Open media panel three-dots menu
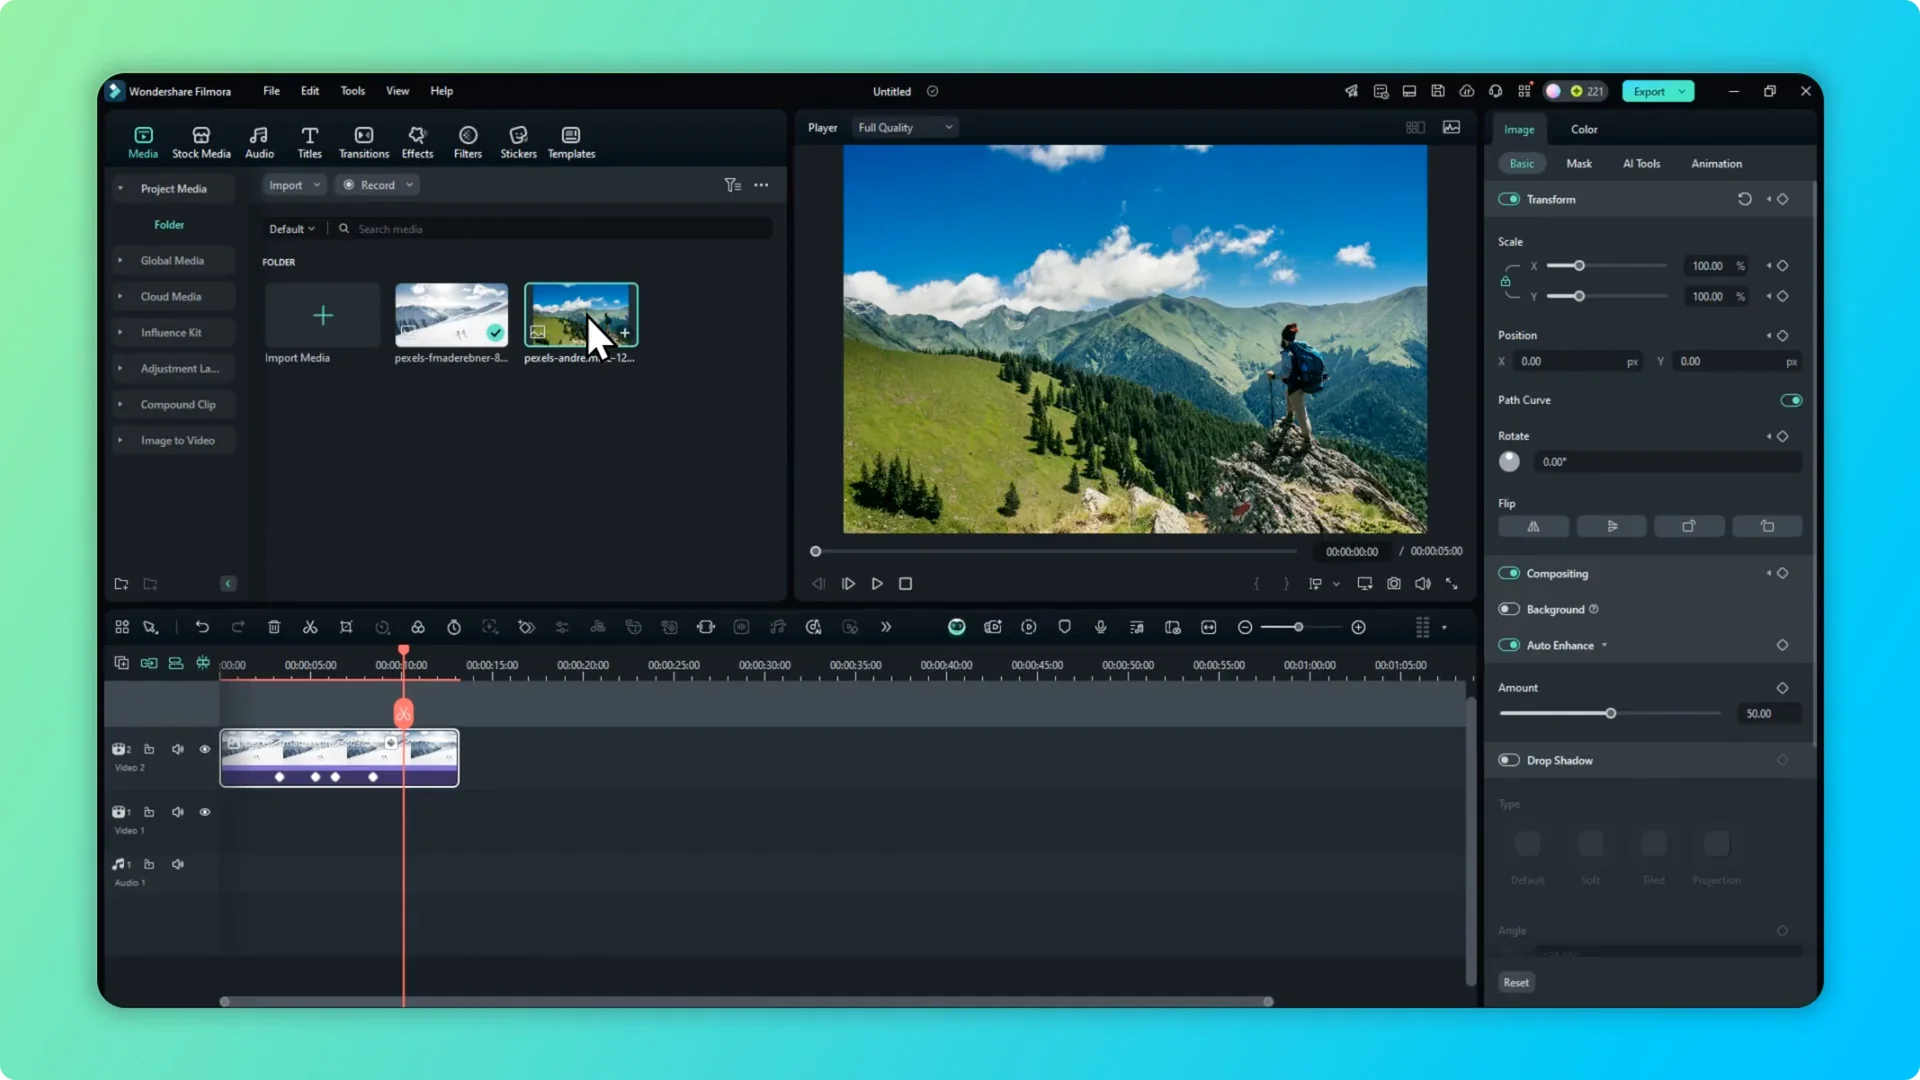 point(762,185)
